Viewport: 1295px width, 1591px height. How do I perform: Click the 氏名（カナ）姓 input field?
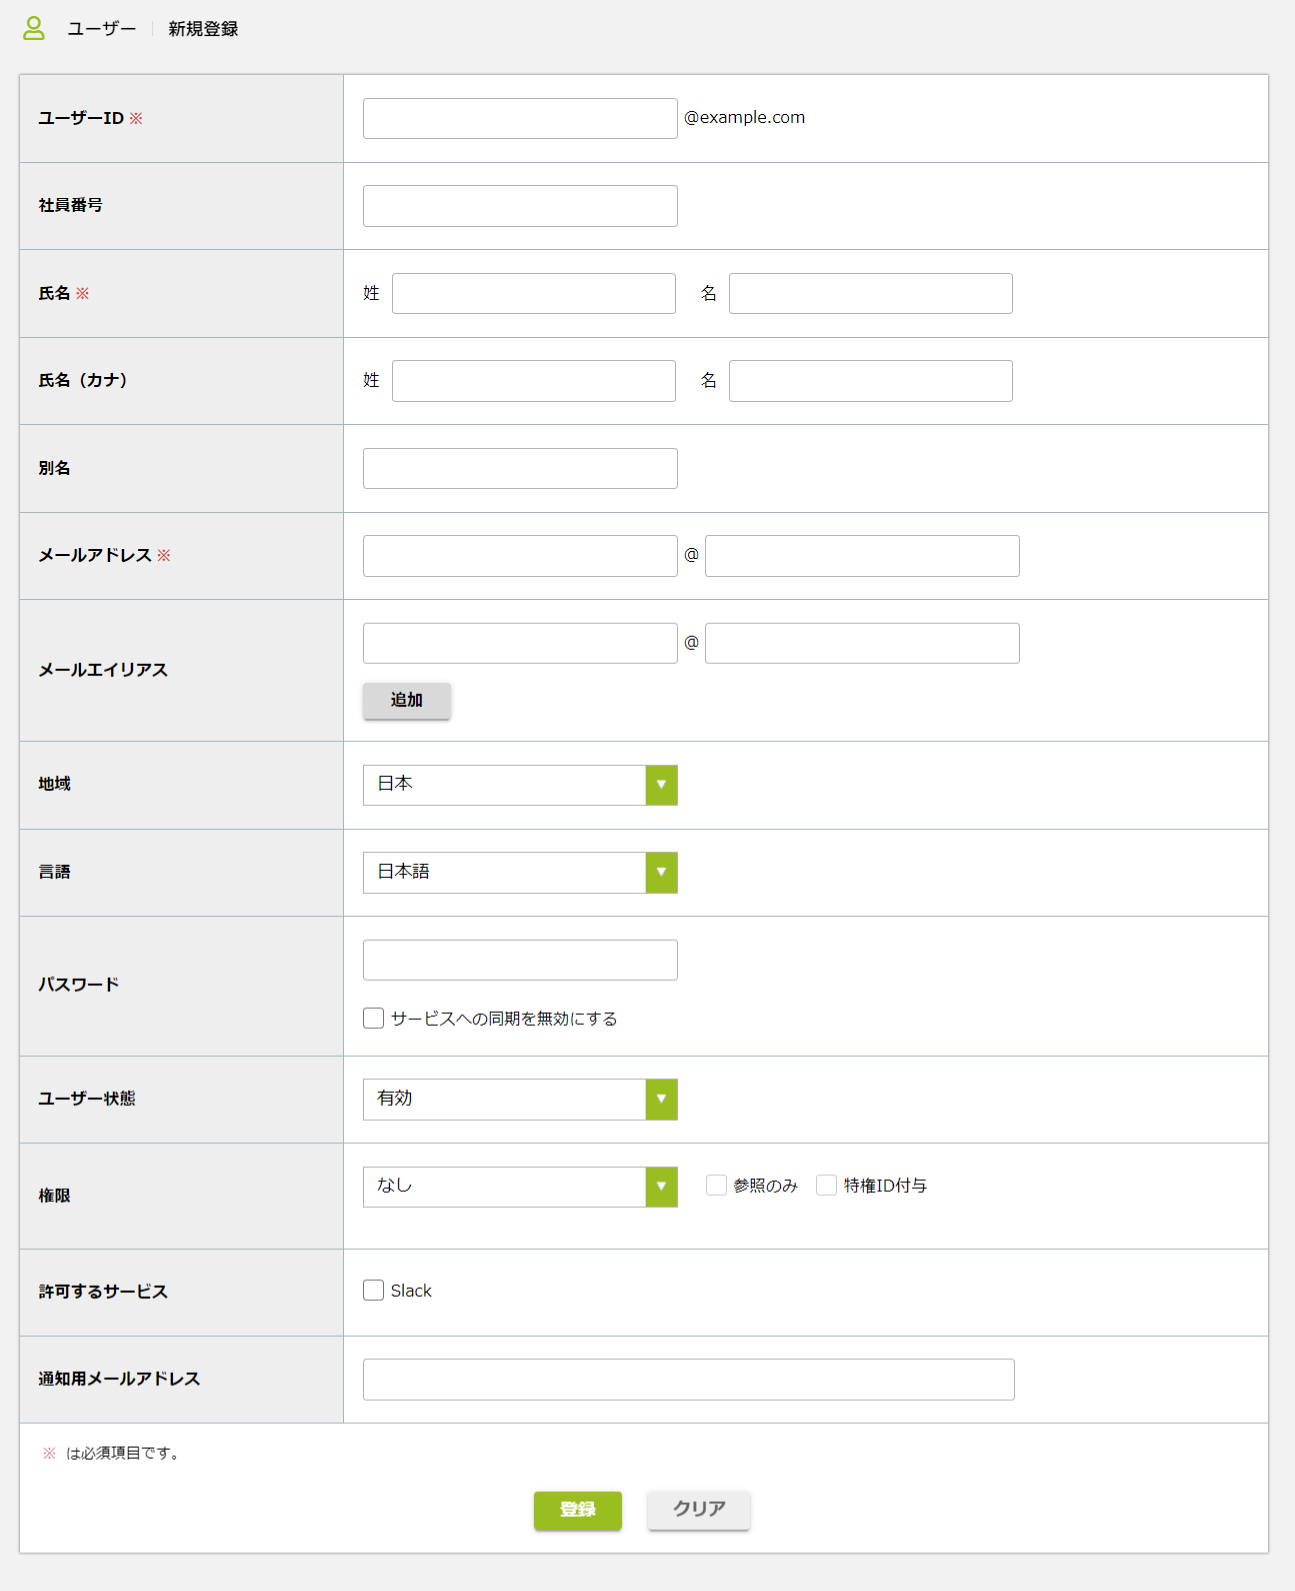click(534, 381)
